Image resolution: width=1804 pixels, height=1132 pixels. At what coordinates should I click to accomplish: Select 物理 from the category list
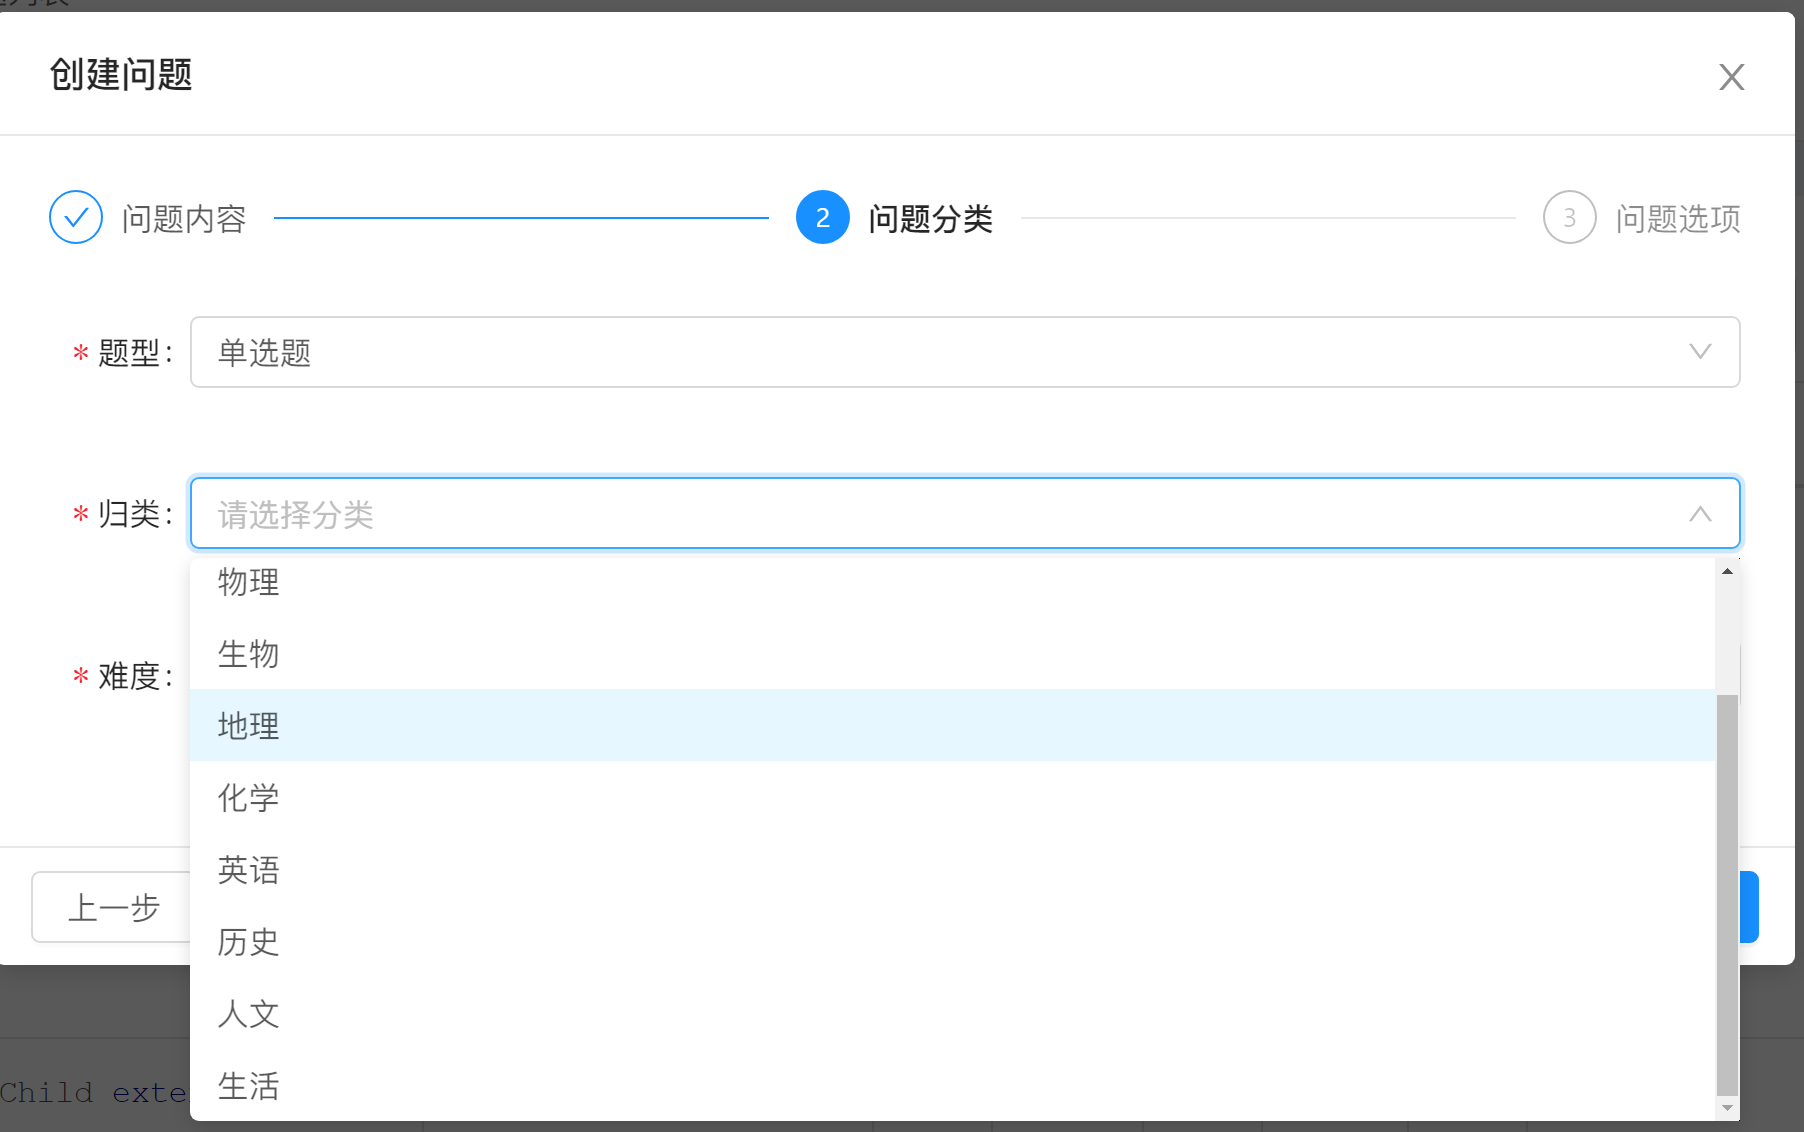coord(249,582)
